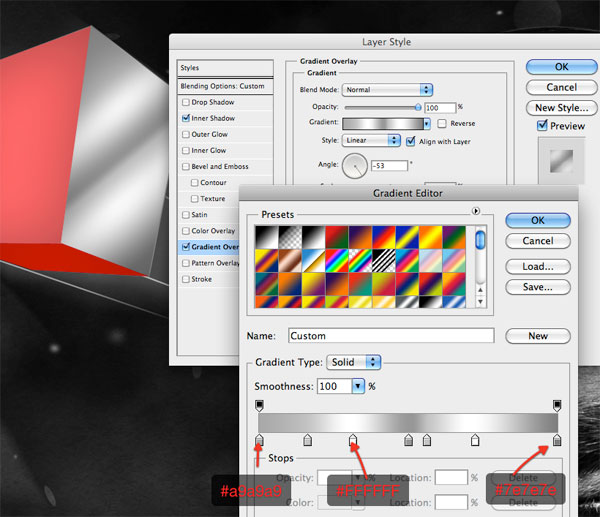
Task: Select the violet-green-orange preset
Action: tap(453, 237)
